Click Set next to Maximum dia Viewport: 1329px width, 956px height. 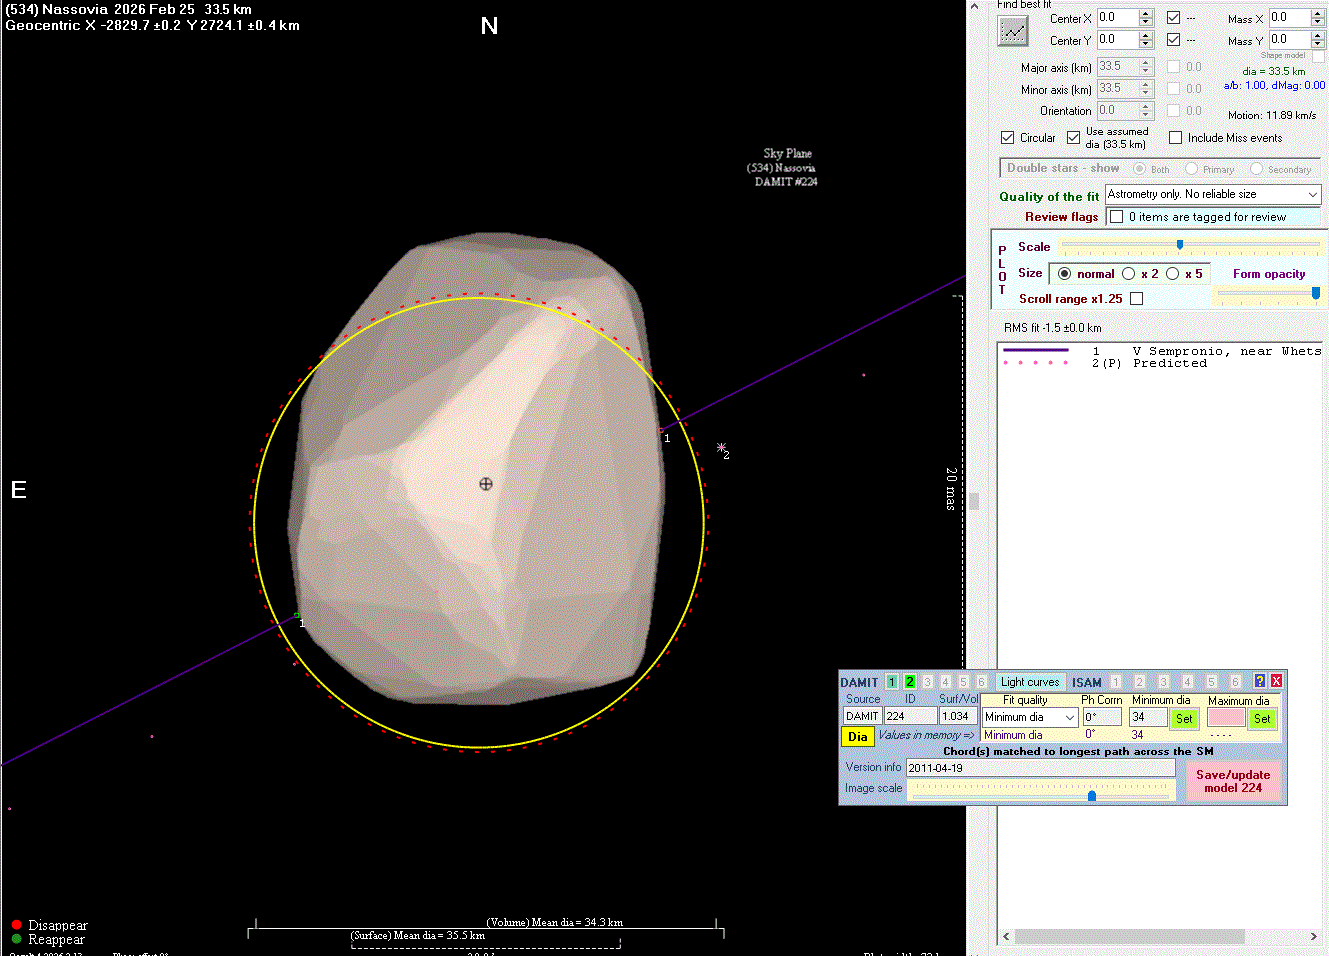(1262, 718)
